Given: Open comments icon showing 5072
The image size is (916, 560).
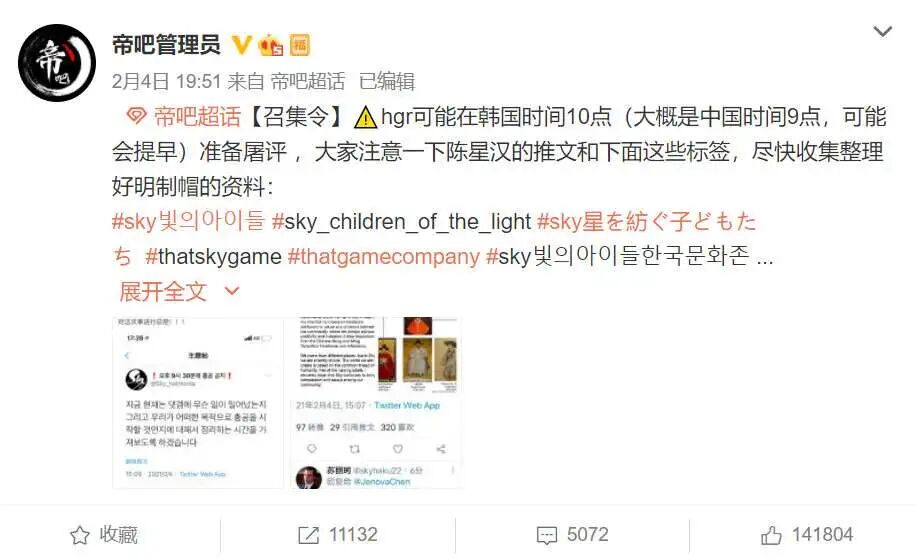Looking at the screenshot, I should click(x=547, y=535).
